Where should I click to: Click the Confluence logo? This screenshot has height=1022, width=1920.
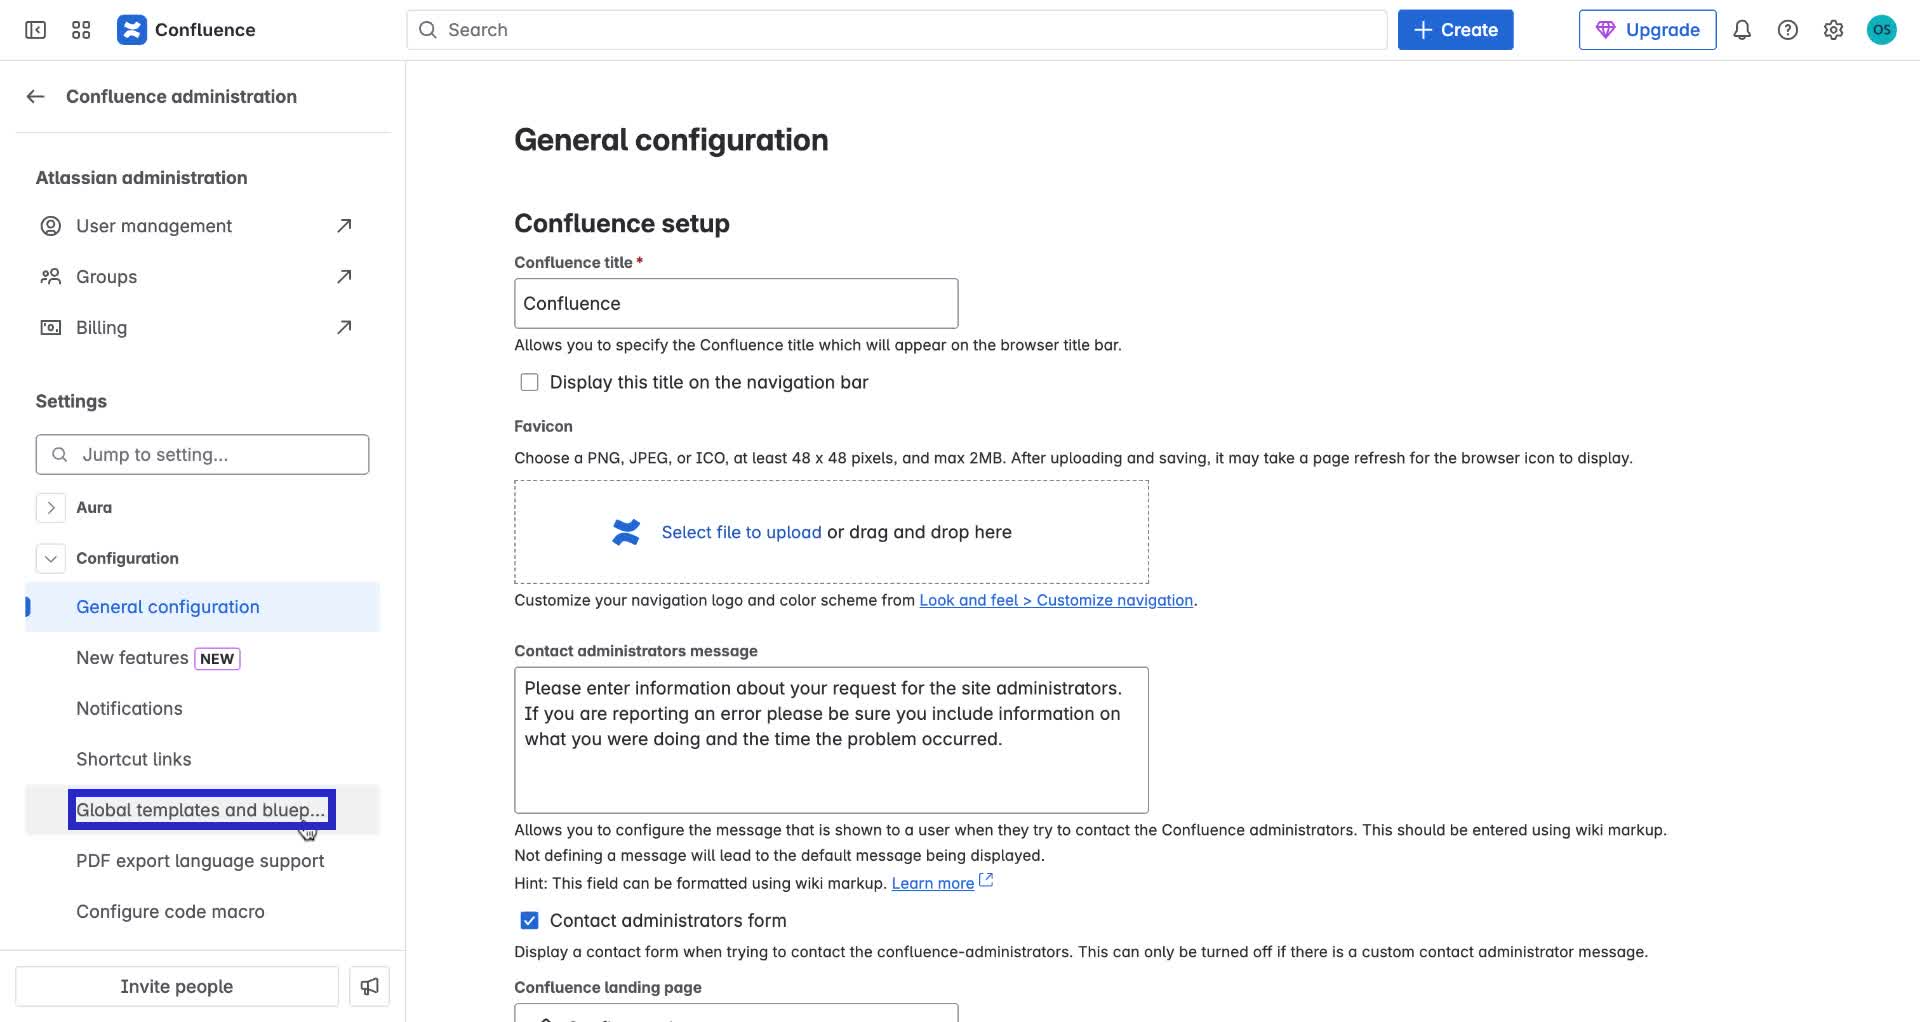[x=133, y=29]
